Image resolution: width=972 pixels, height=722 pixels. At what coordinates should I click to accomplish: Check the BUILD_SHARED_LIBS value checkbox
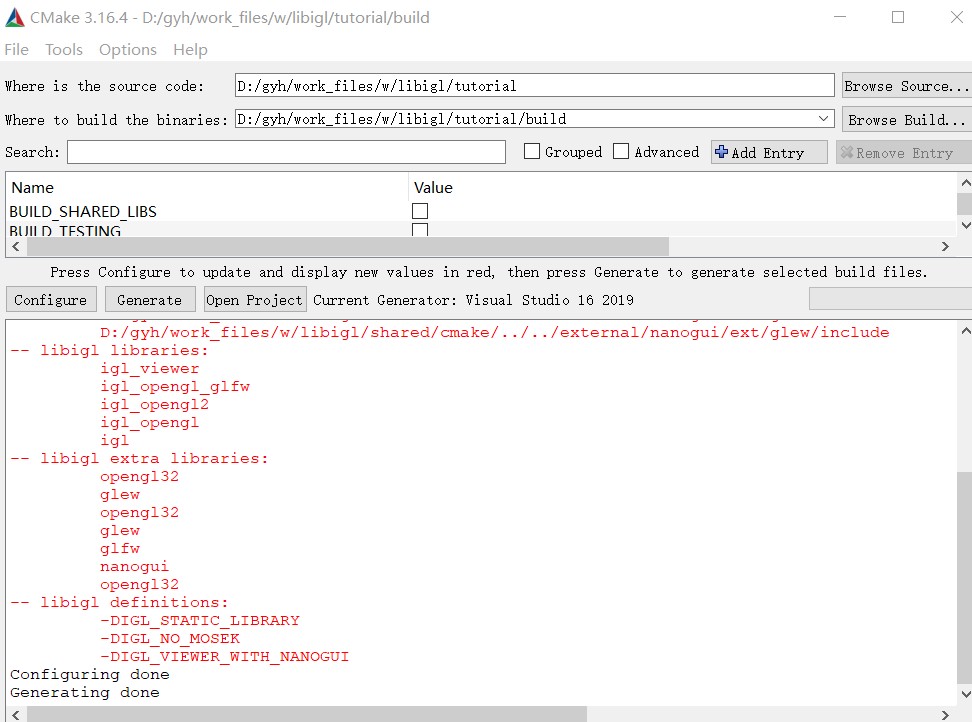click(x=419, y=211)
